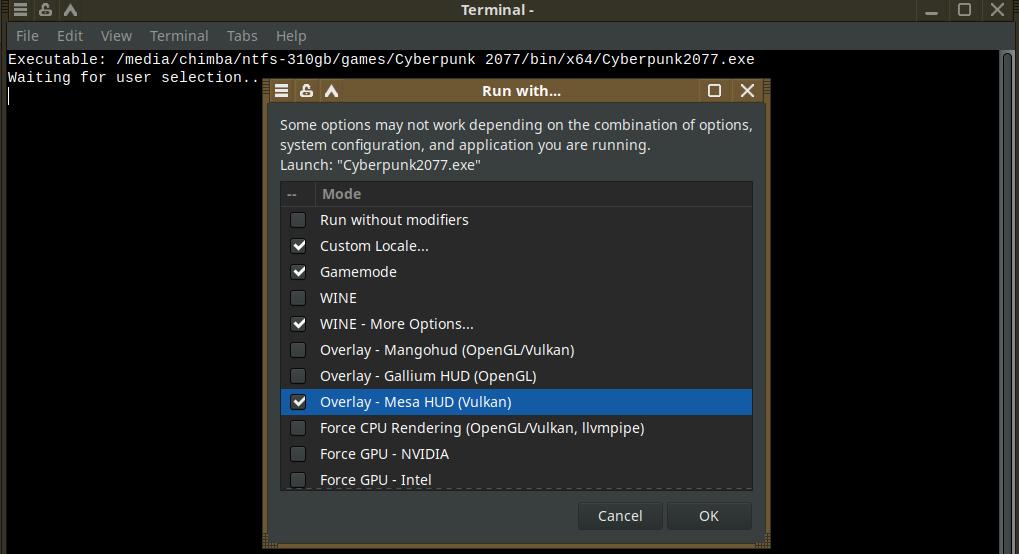This screenshot has width=1019, height=554.
Task: Click the Run with dialog lock icon
Action: coord(306,90)
